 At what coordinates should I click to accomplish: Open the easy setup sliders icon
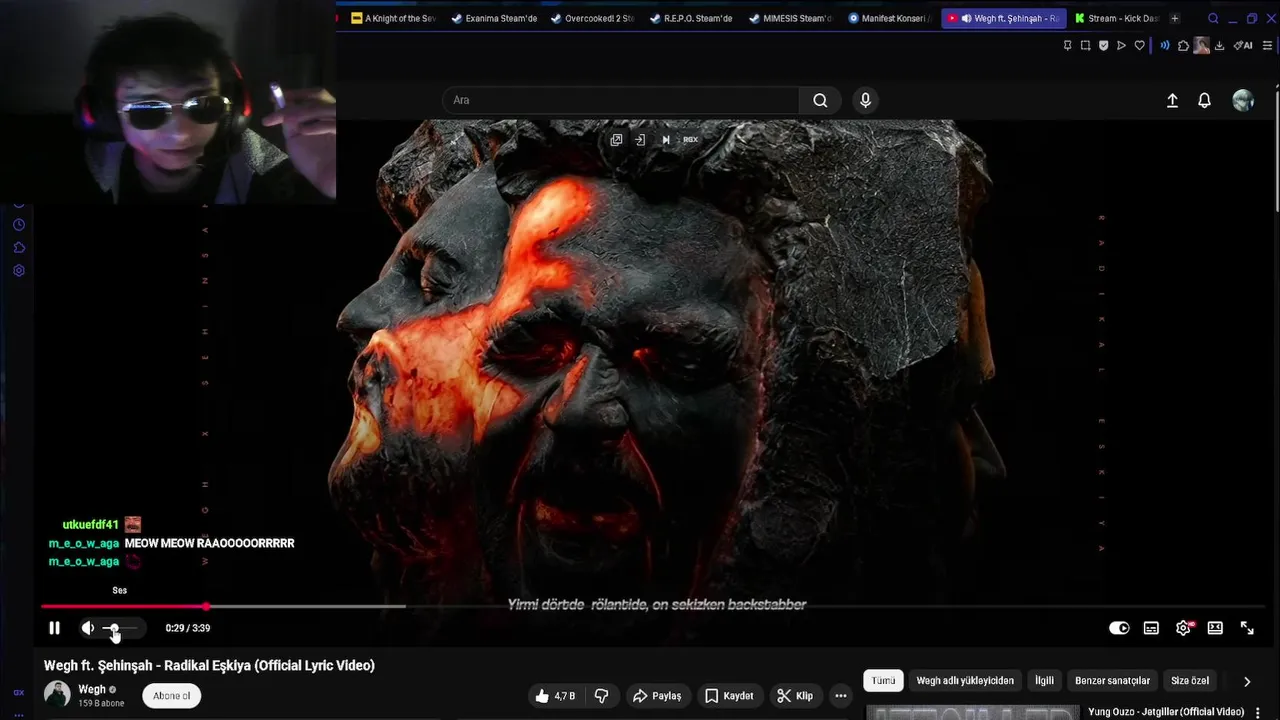1268,45
